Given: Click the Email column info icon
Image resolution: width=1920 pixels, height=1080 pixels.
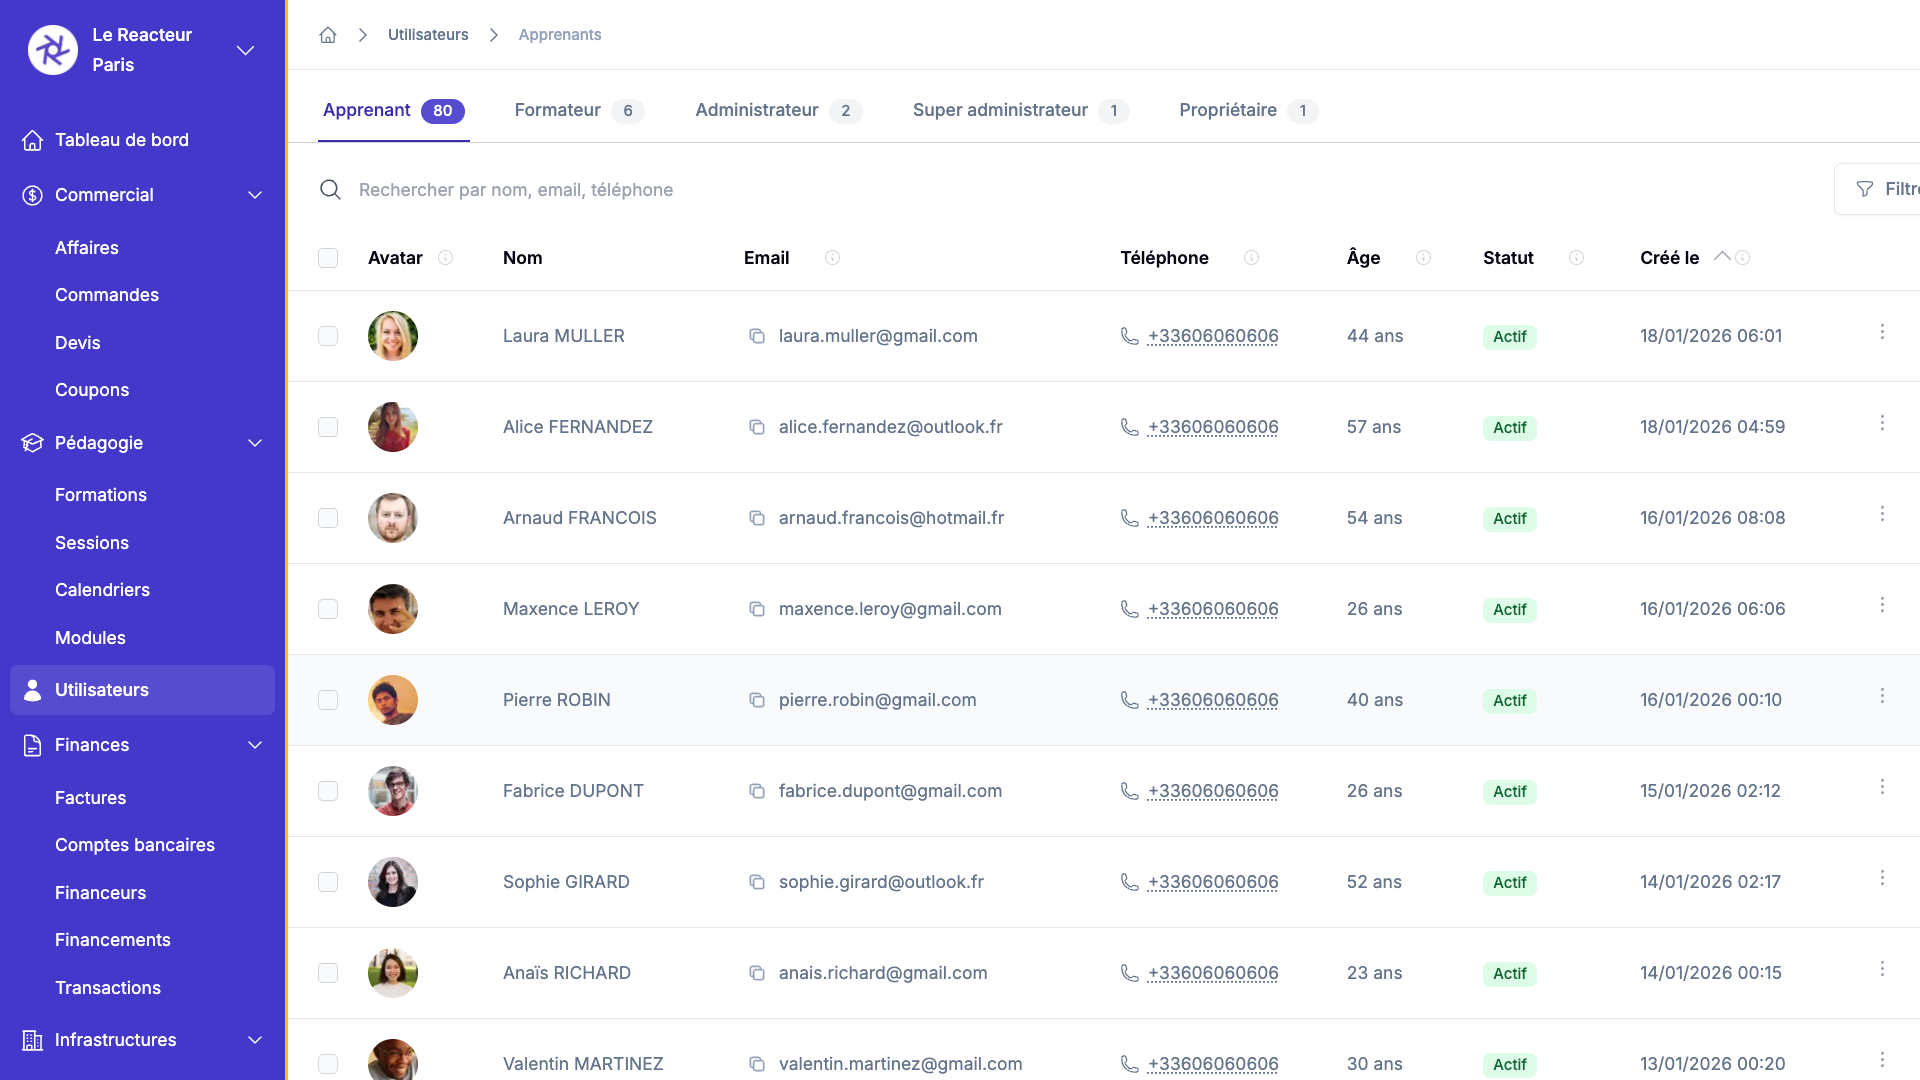Looking at the screenshot, I should click(832, 258).
